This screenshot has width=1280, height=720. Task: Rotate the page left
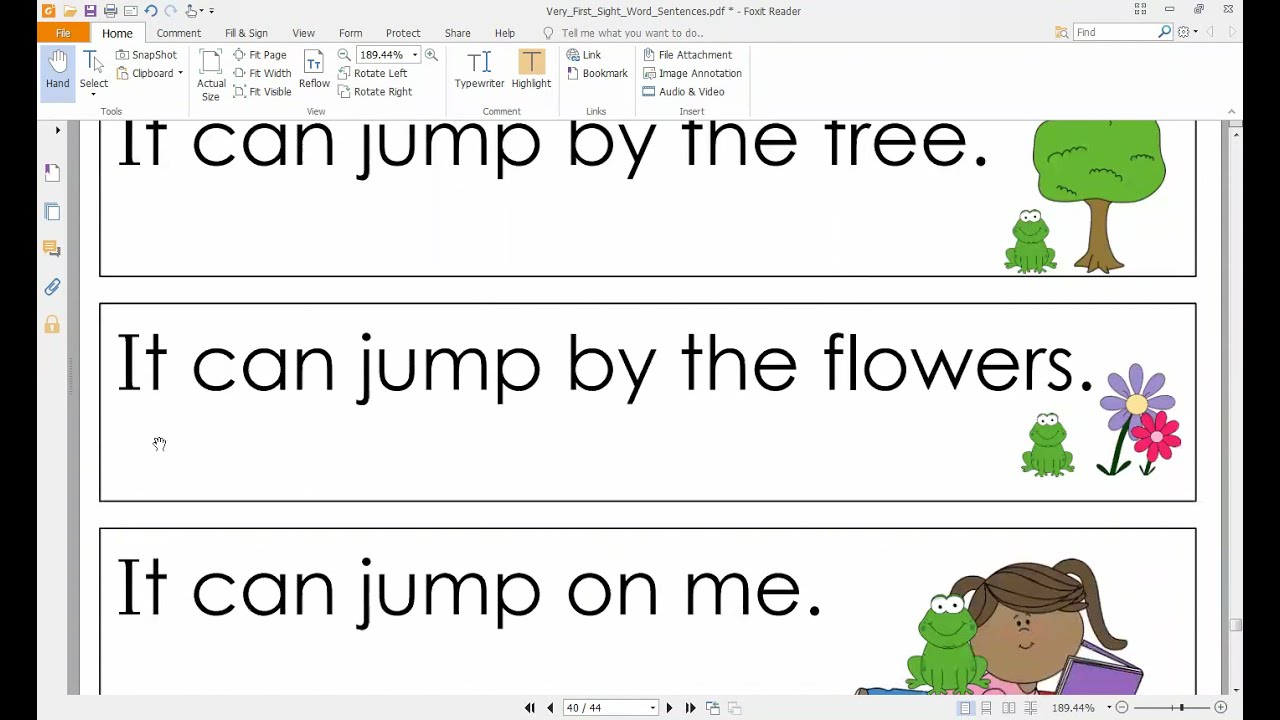pyautogui.click(x=372, y=73)
